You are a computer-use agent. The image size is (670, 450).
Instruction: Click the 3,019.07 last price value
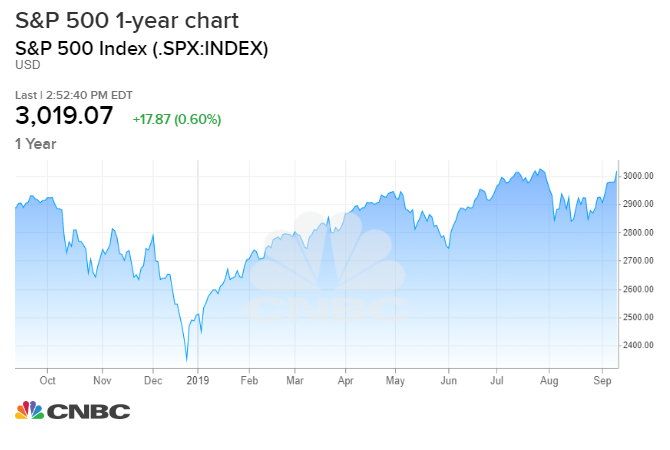(64, 117)
